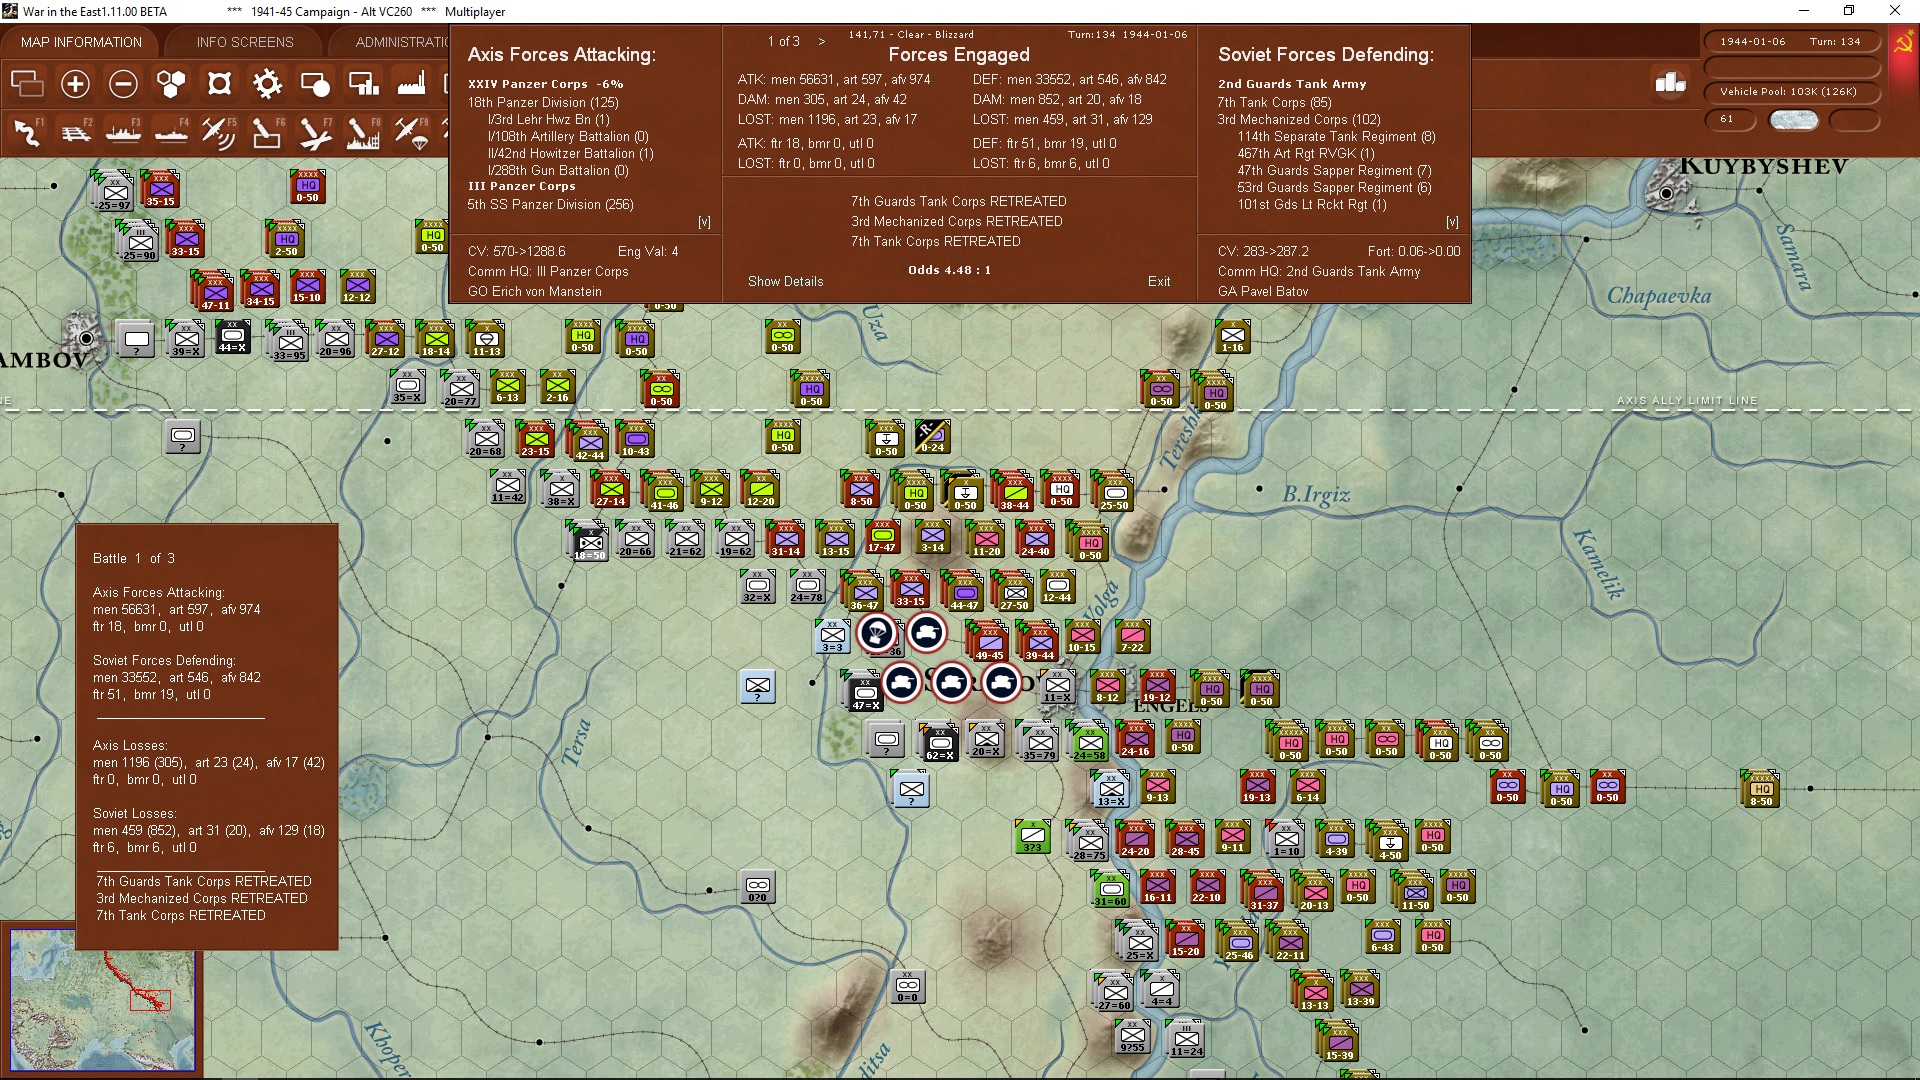This screenshot has height=1080, width=1920.
Task: Select F5 air recon mode icon
Action: point(218,132)
